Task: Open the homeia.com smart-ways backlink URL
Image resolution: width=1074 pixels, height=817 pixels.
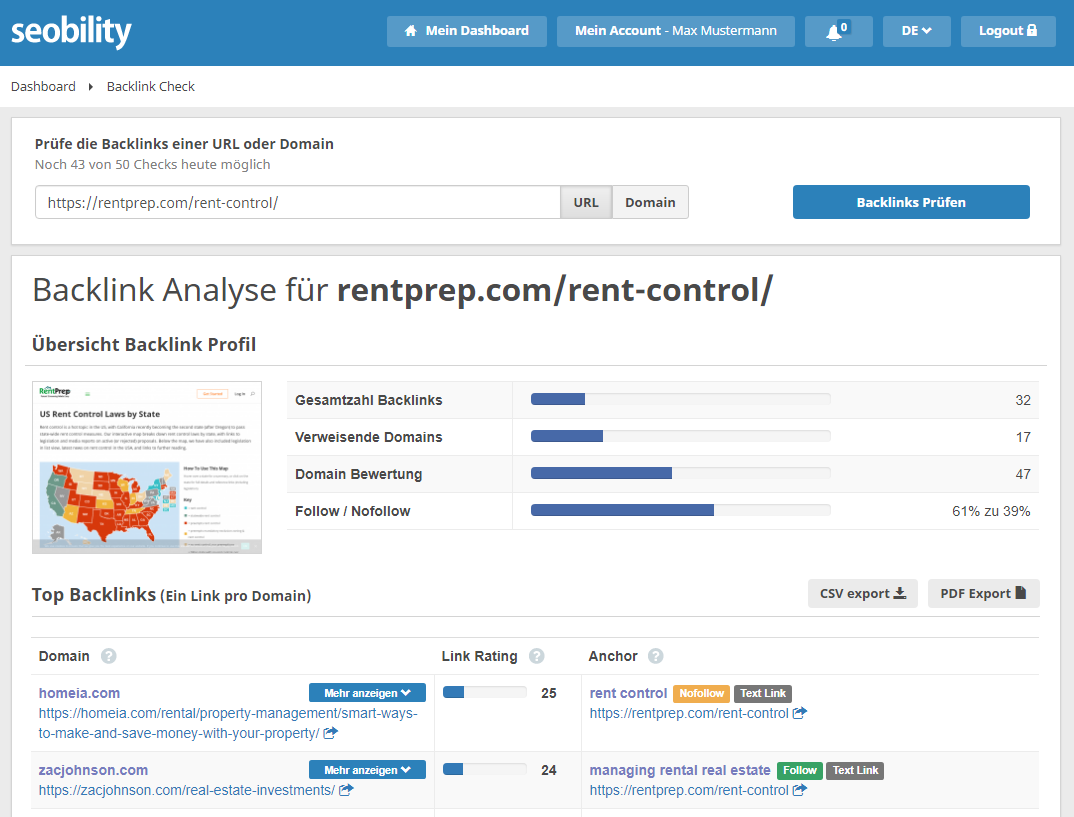Action: (x=228, y=723)
